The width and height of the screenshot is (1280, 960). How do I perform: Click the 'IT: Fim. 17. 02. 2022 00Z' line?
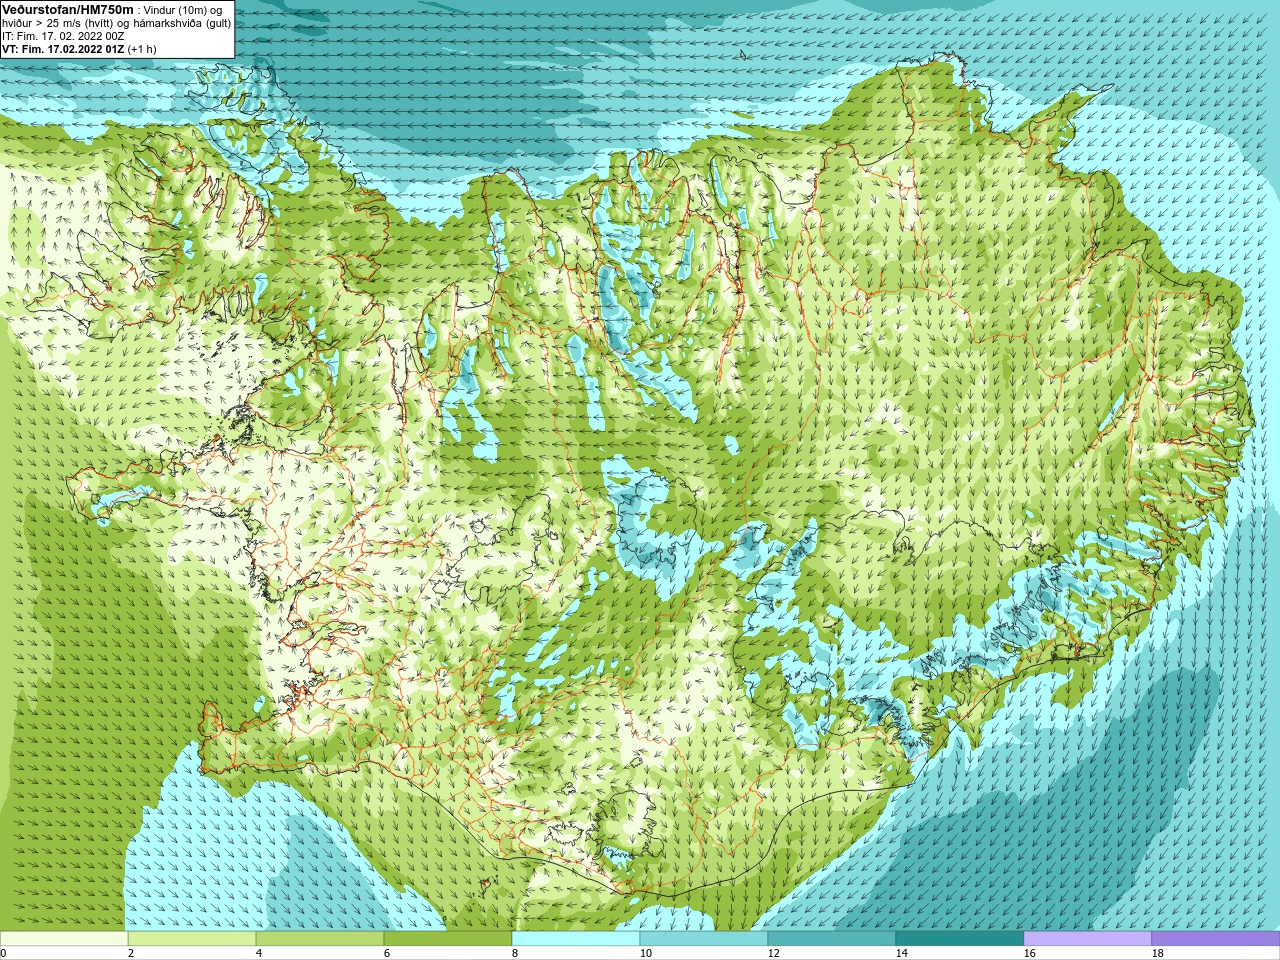(63, 36)
